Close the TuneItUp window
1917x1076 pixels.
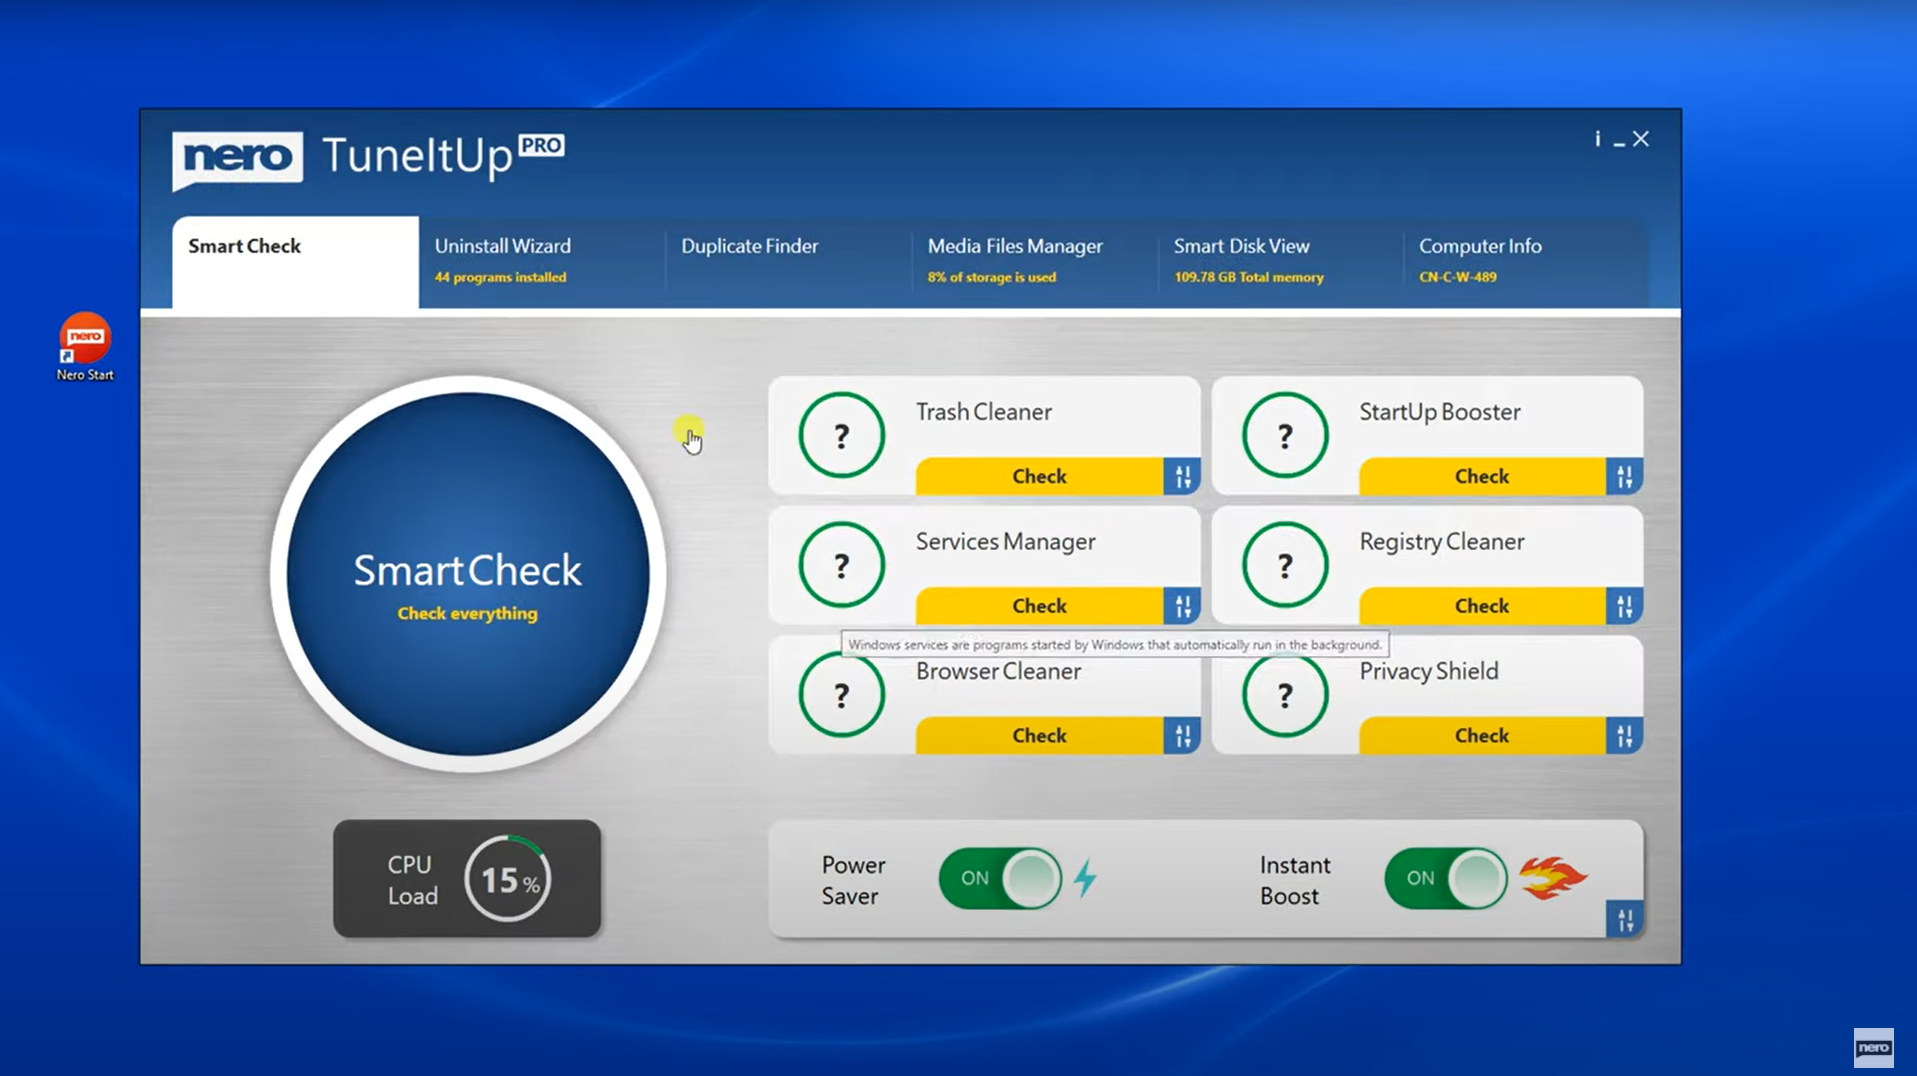[x=1641, y=139]
